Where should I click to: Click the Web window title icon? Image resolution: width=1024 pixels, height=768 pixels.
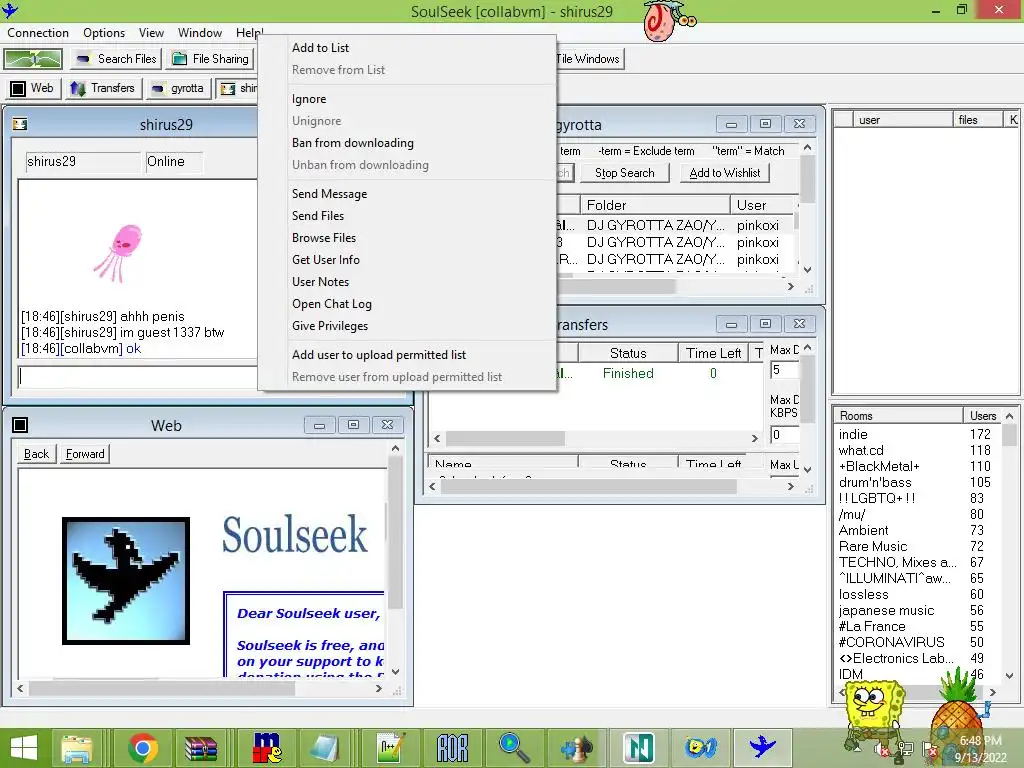(20, 425)
